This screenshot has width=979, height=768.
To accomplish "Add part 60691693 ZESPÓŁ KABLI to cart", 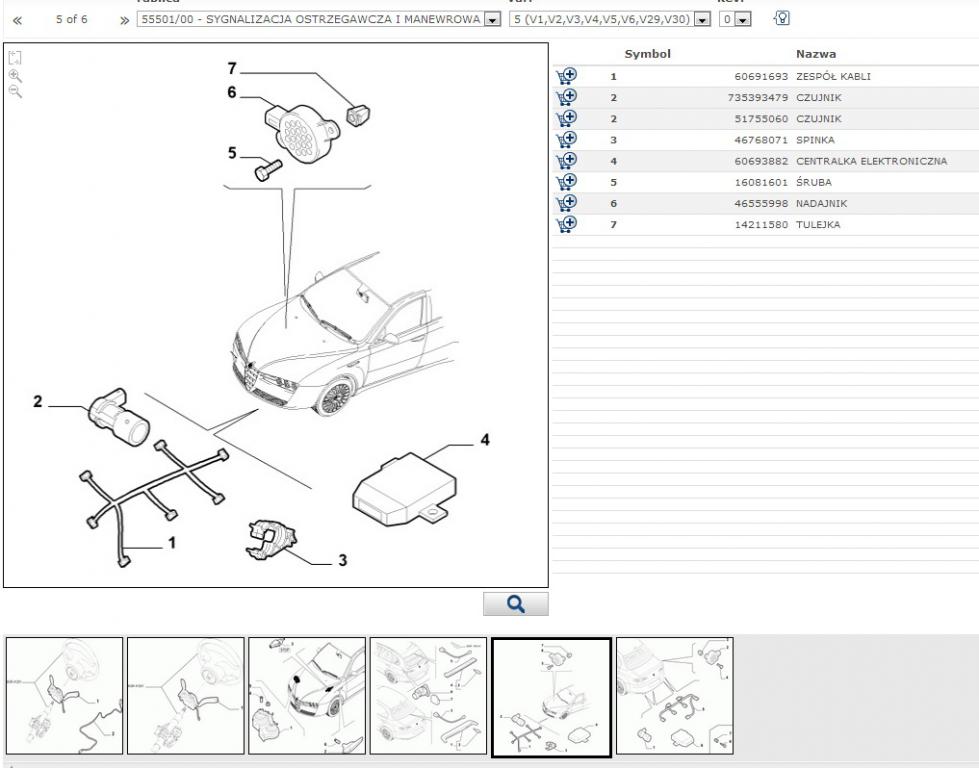I will tap(566, 76).
